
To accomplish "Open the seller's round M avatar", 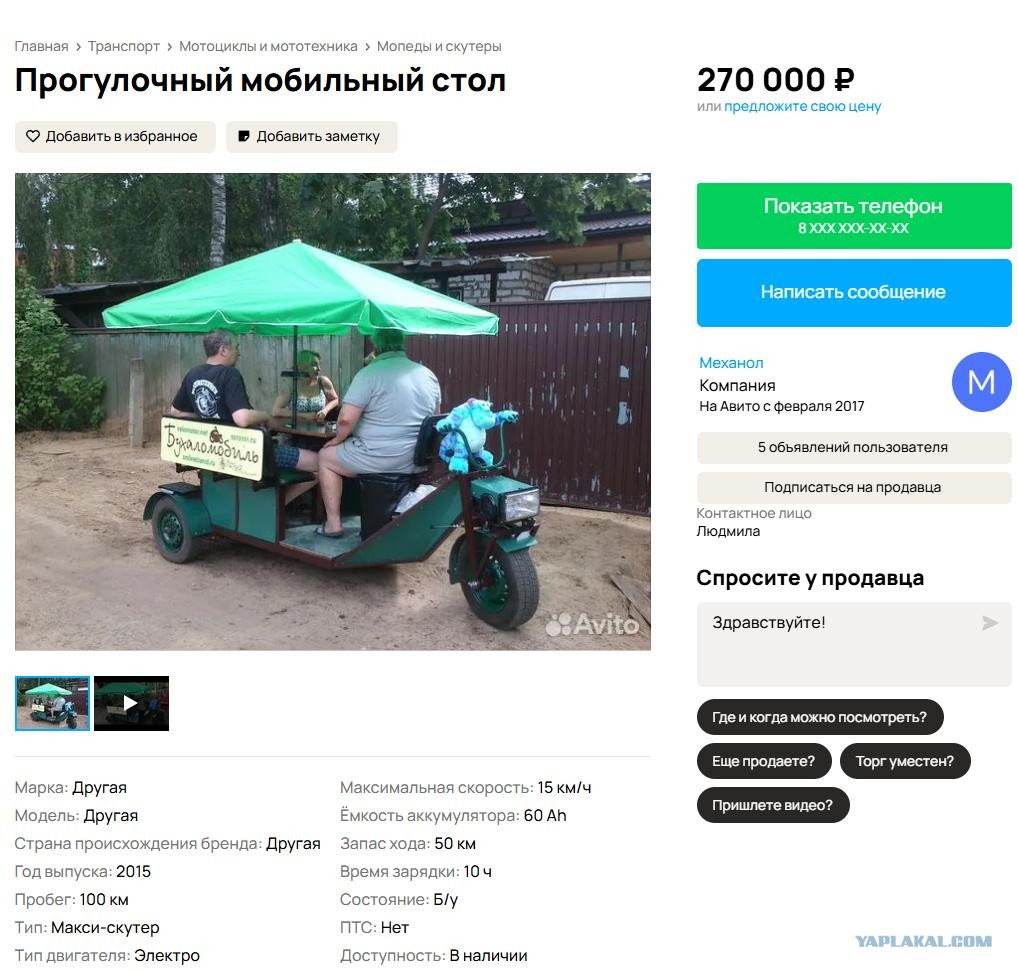I will point(982,382).
